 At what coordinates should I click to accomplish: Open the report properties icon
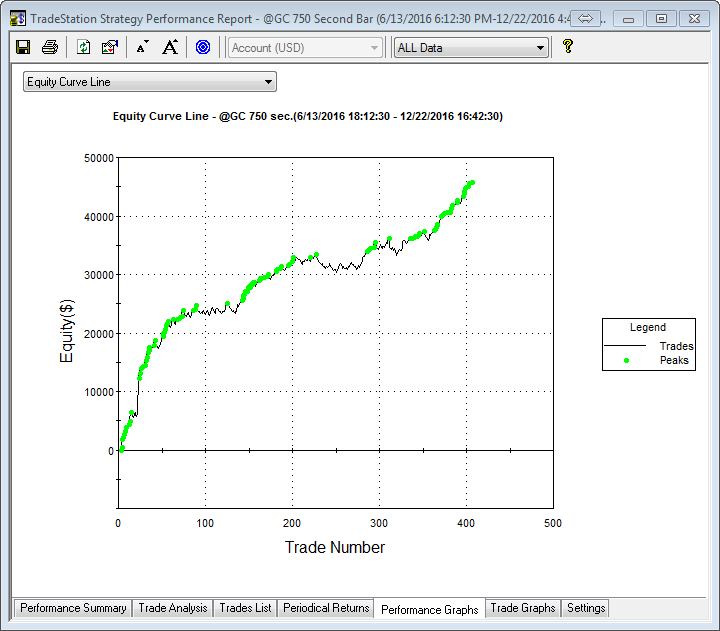(x=110, y=47)
